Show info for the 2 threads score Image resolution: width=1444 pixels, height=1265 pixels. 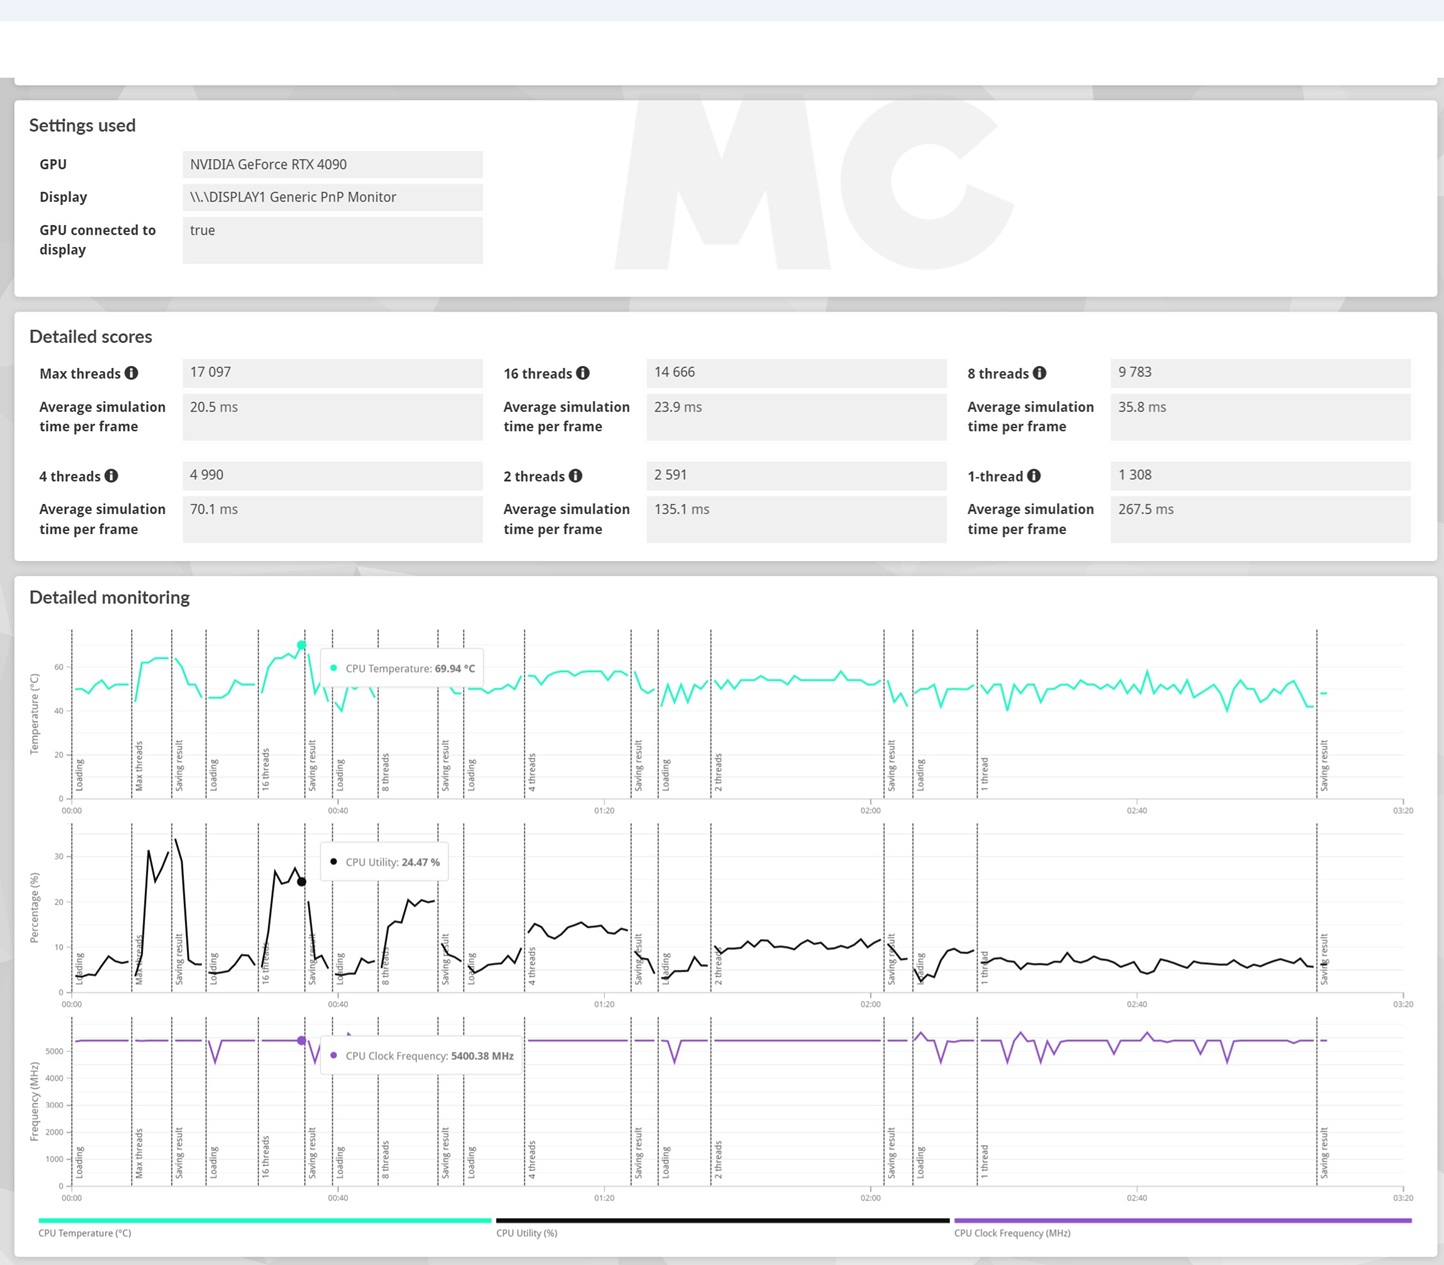click(x=575, y=476)
